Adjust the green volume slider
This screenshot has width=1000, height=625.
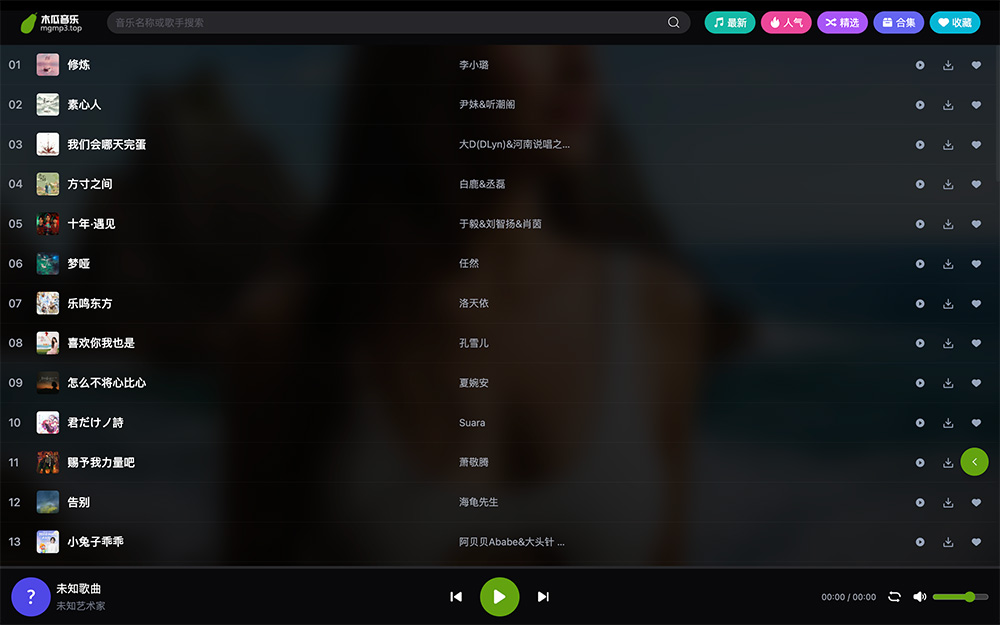960,597
